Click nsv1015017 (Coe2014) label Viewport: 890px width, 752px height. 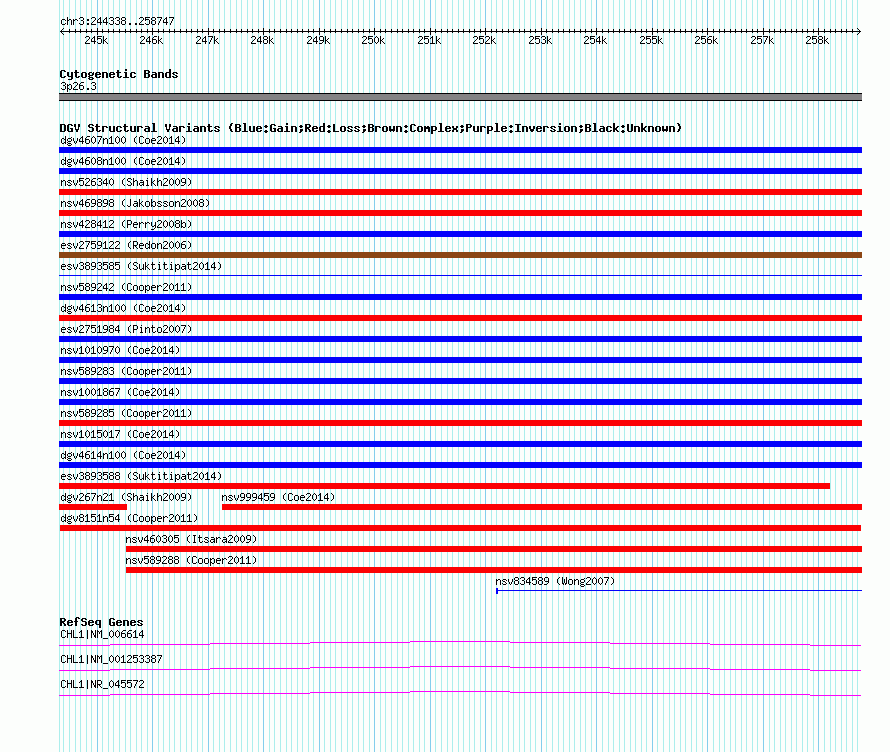[x=120, y=434]
